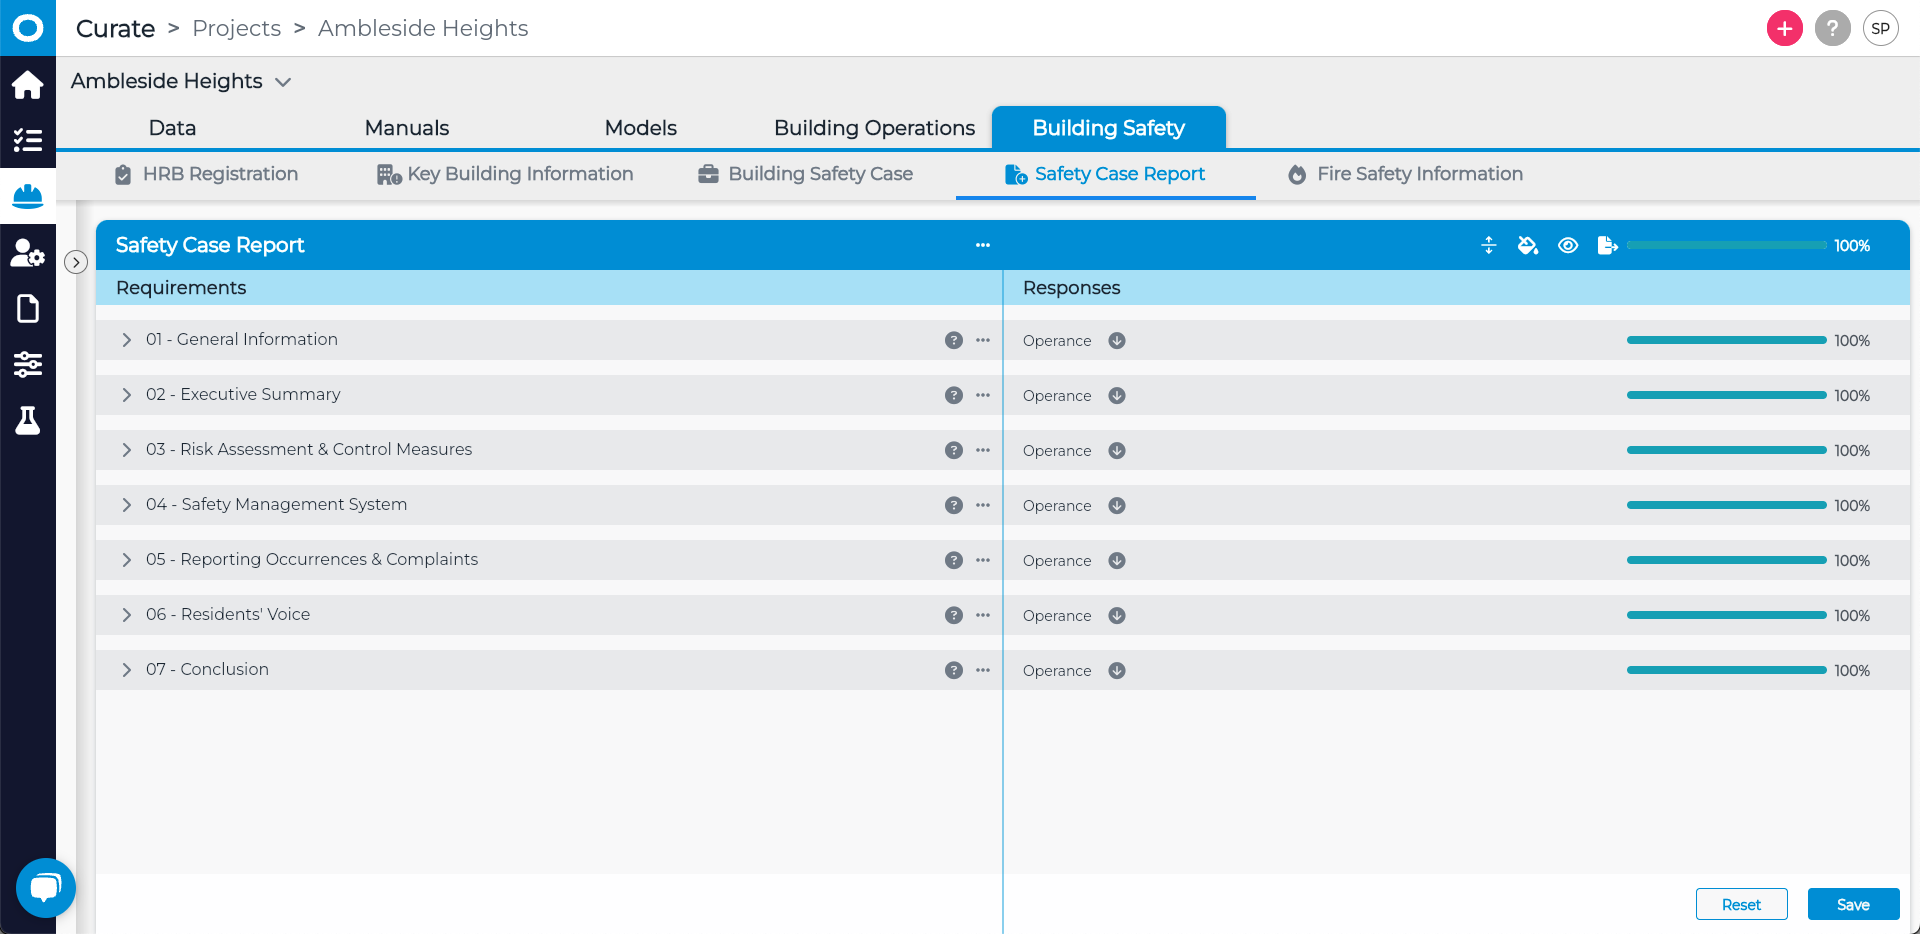
Task: Click the export document icon in header
Action: click(x=1607, y=246)
